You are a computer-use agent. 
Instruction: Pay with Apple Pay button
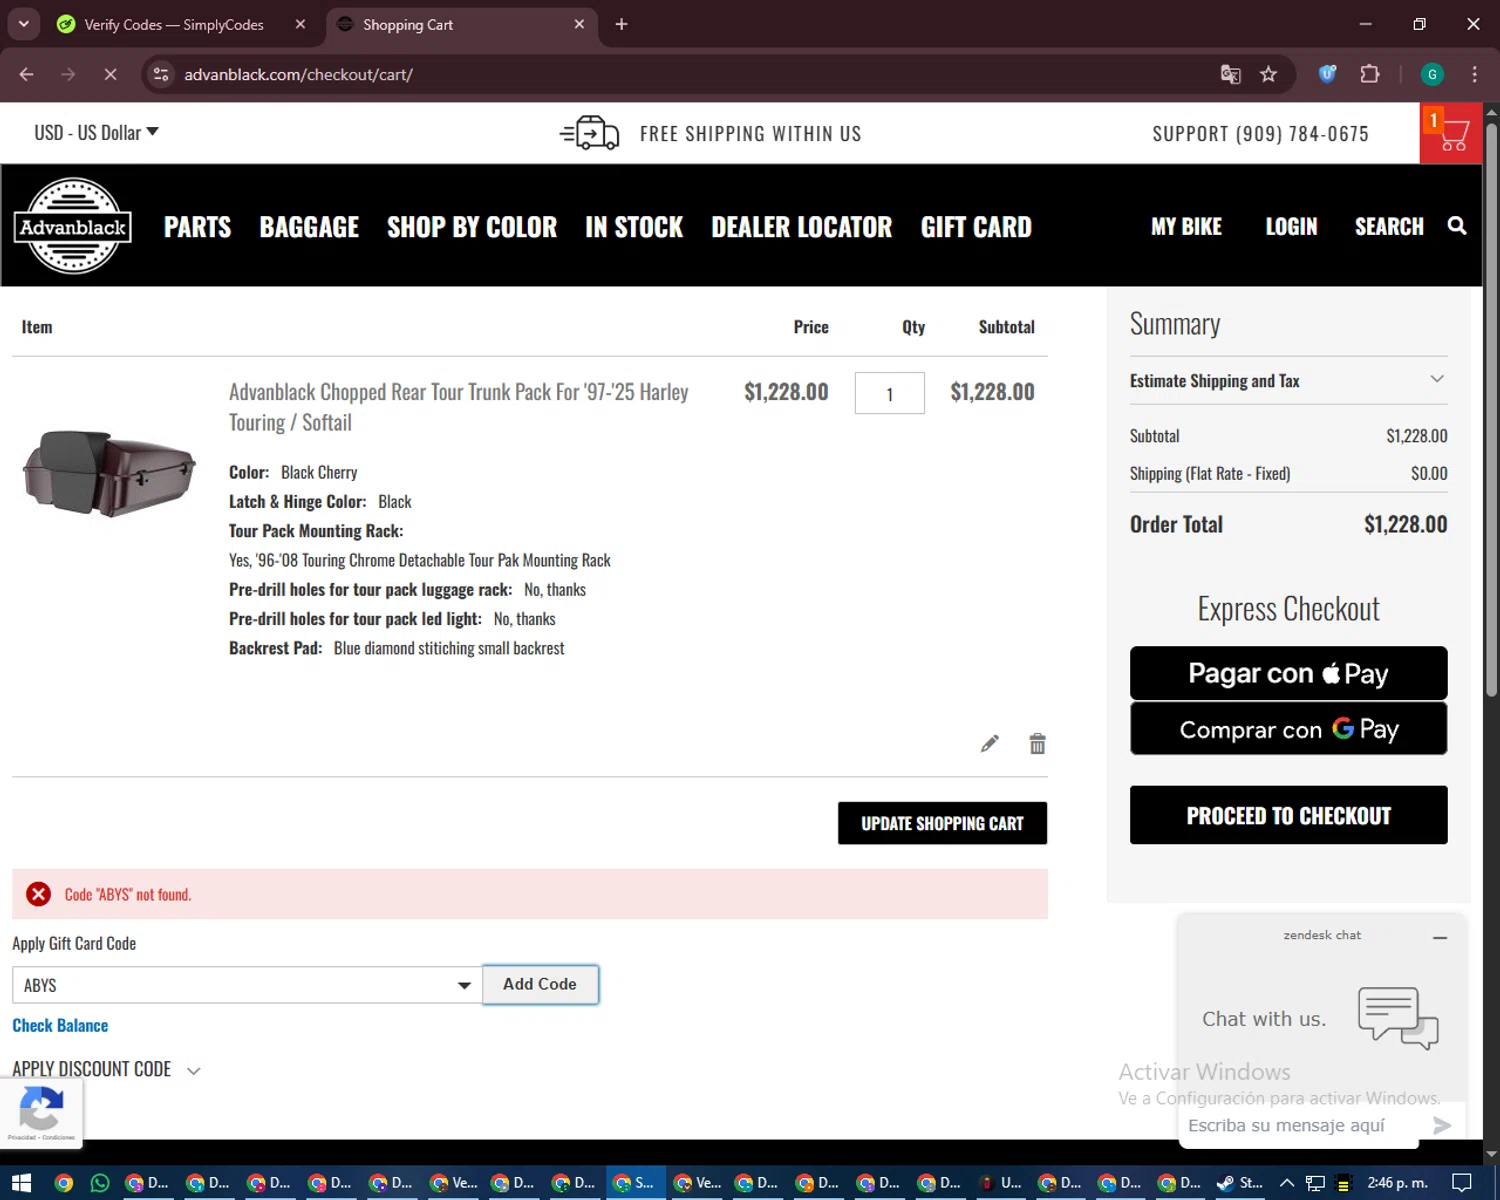pos(1288,673)
